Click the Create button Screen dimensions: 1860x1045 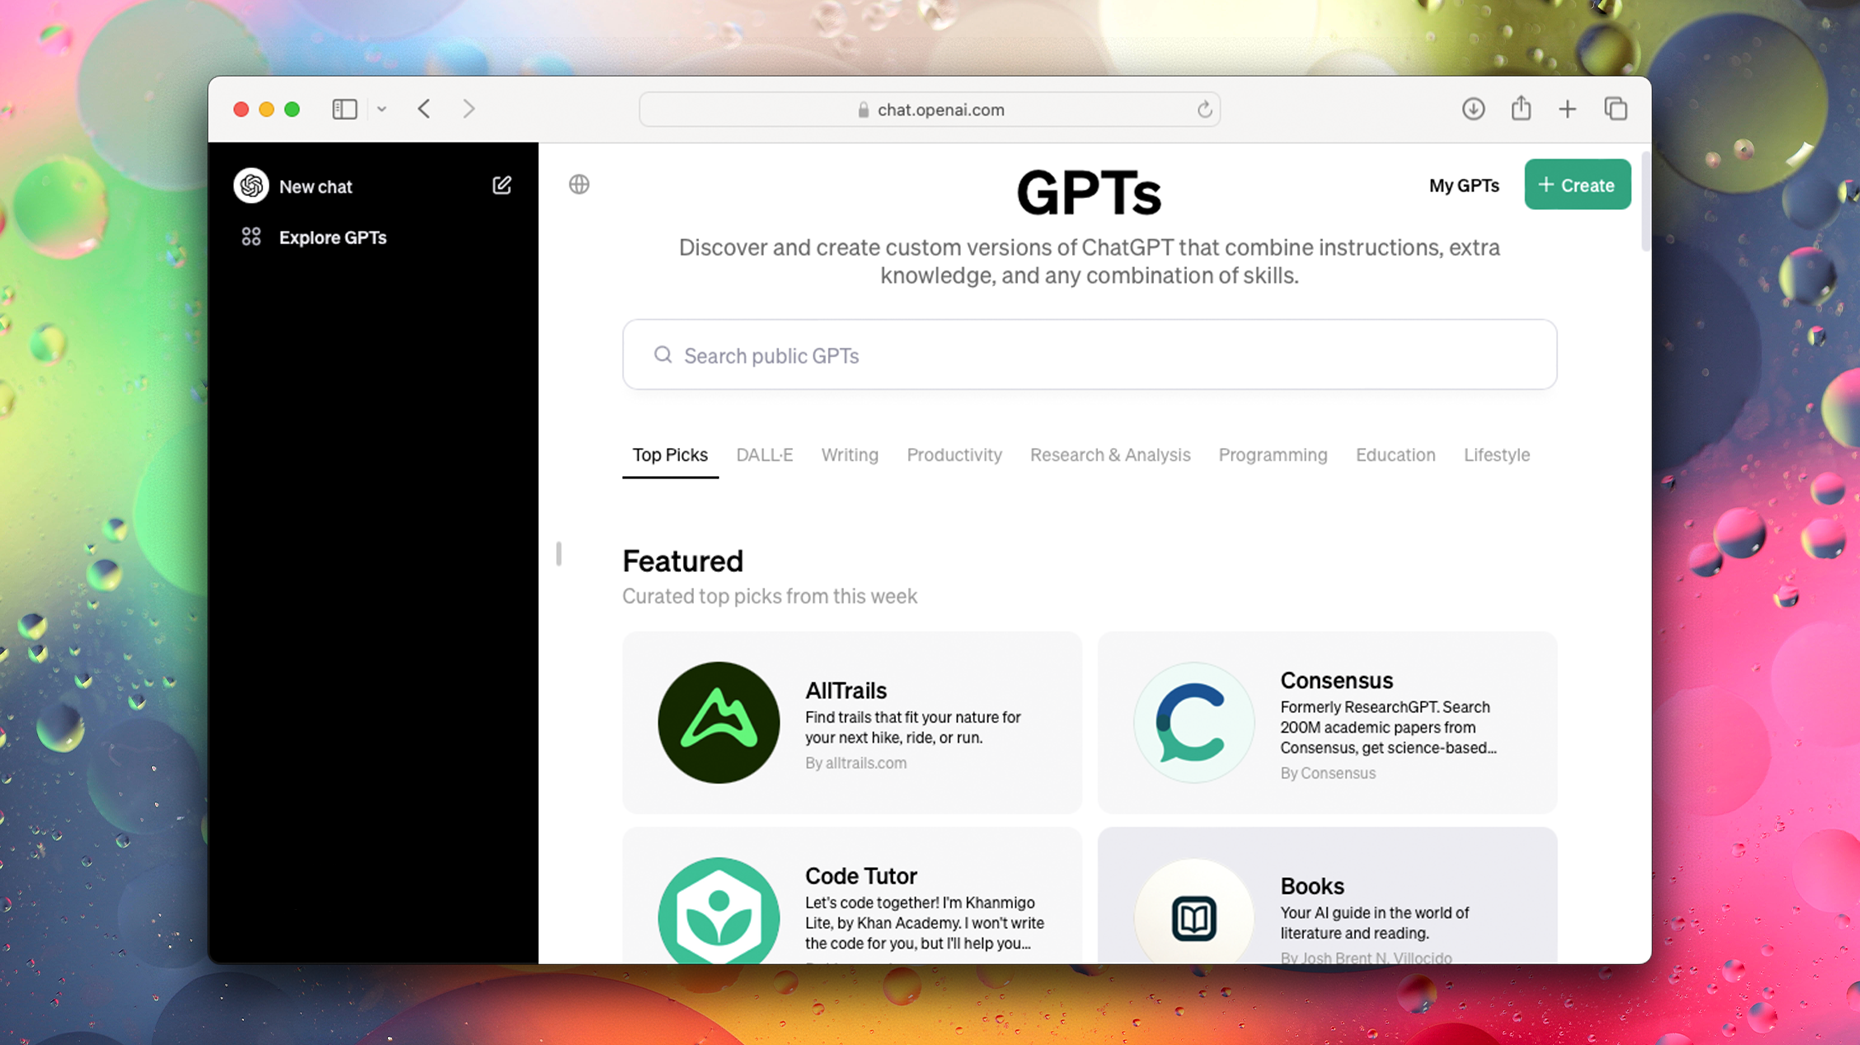(x=1577, y=184)
